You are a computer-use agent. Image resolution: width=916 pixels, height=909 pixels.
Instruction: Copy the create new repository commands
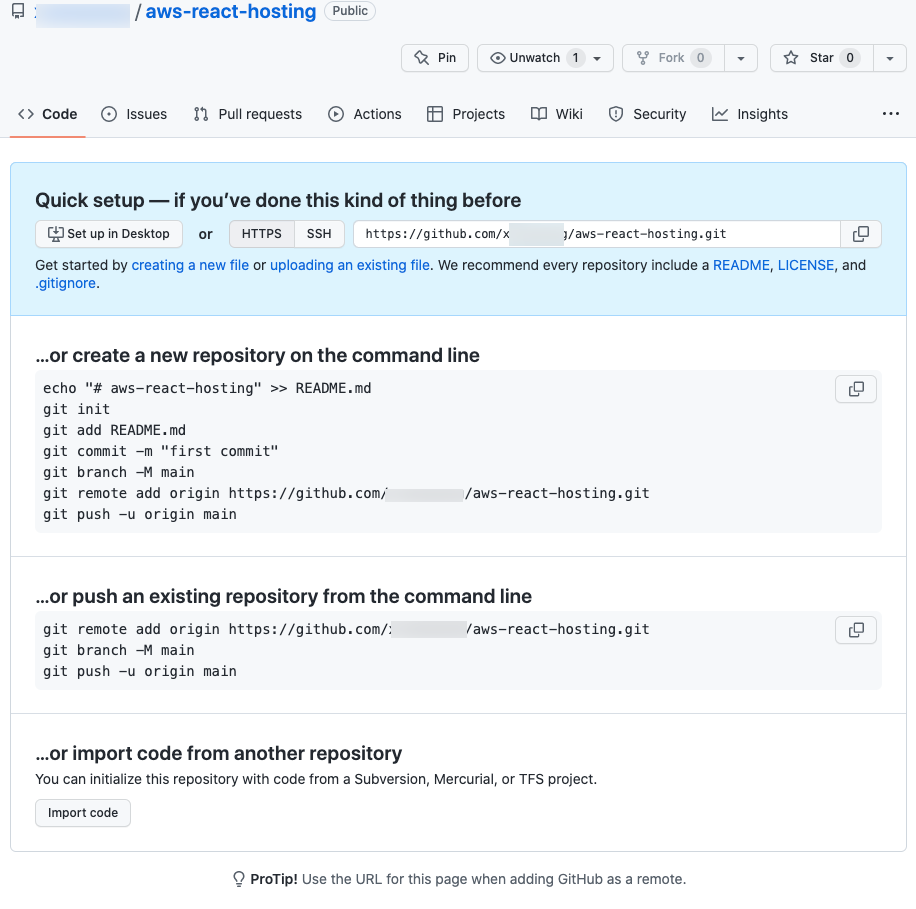coord(856,389)
